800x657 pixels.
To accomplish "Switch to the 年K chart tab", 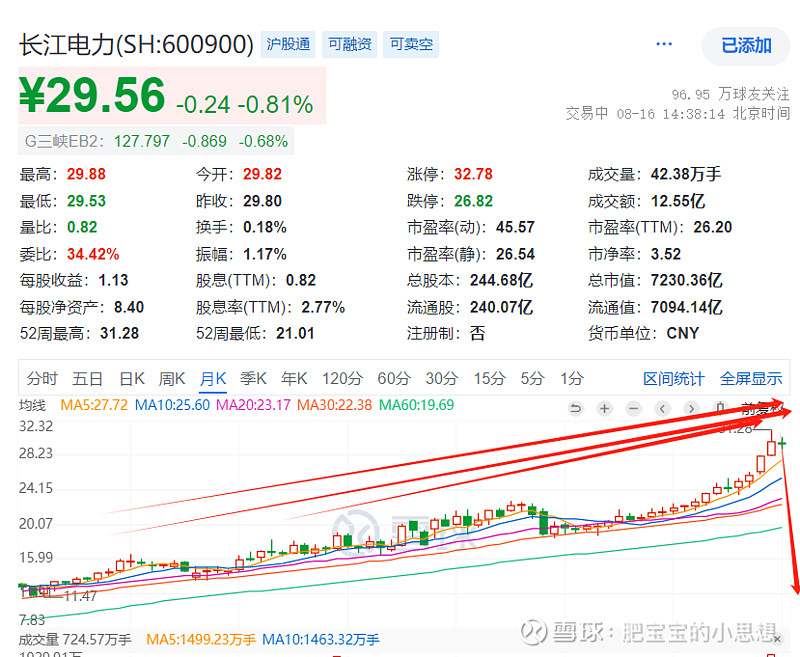I will click(x=294, y=379).
